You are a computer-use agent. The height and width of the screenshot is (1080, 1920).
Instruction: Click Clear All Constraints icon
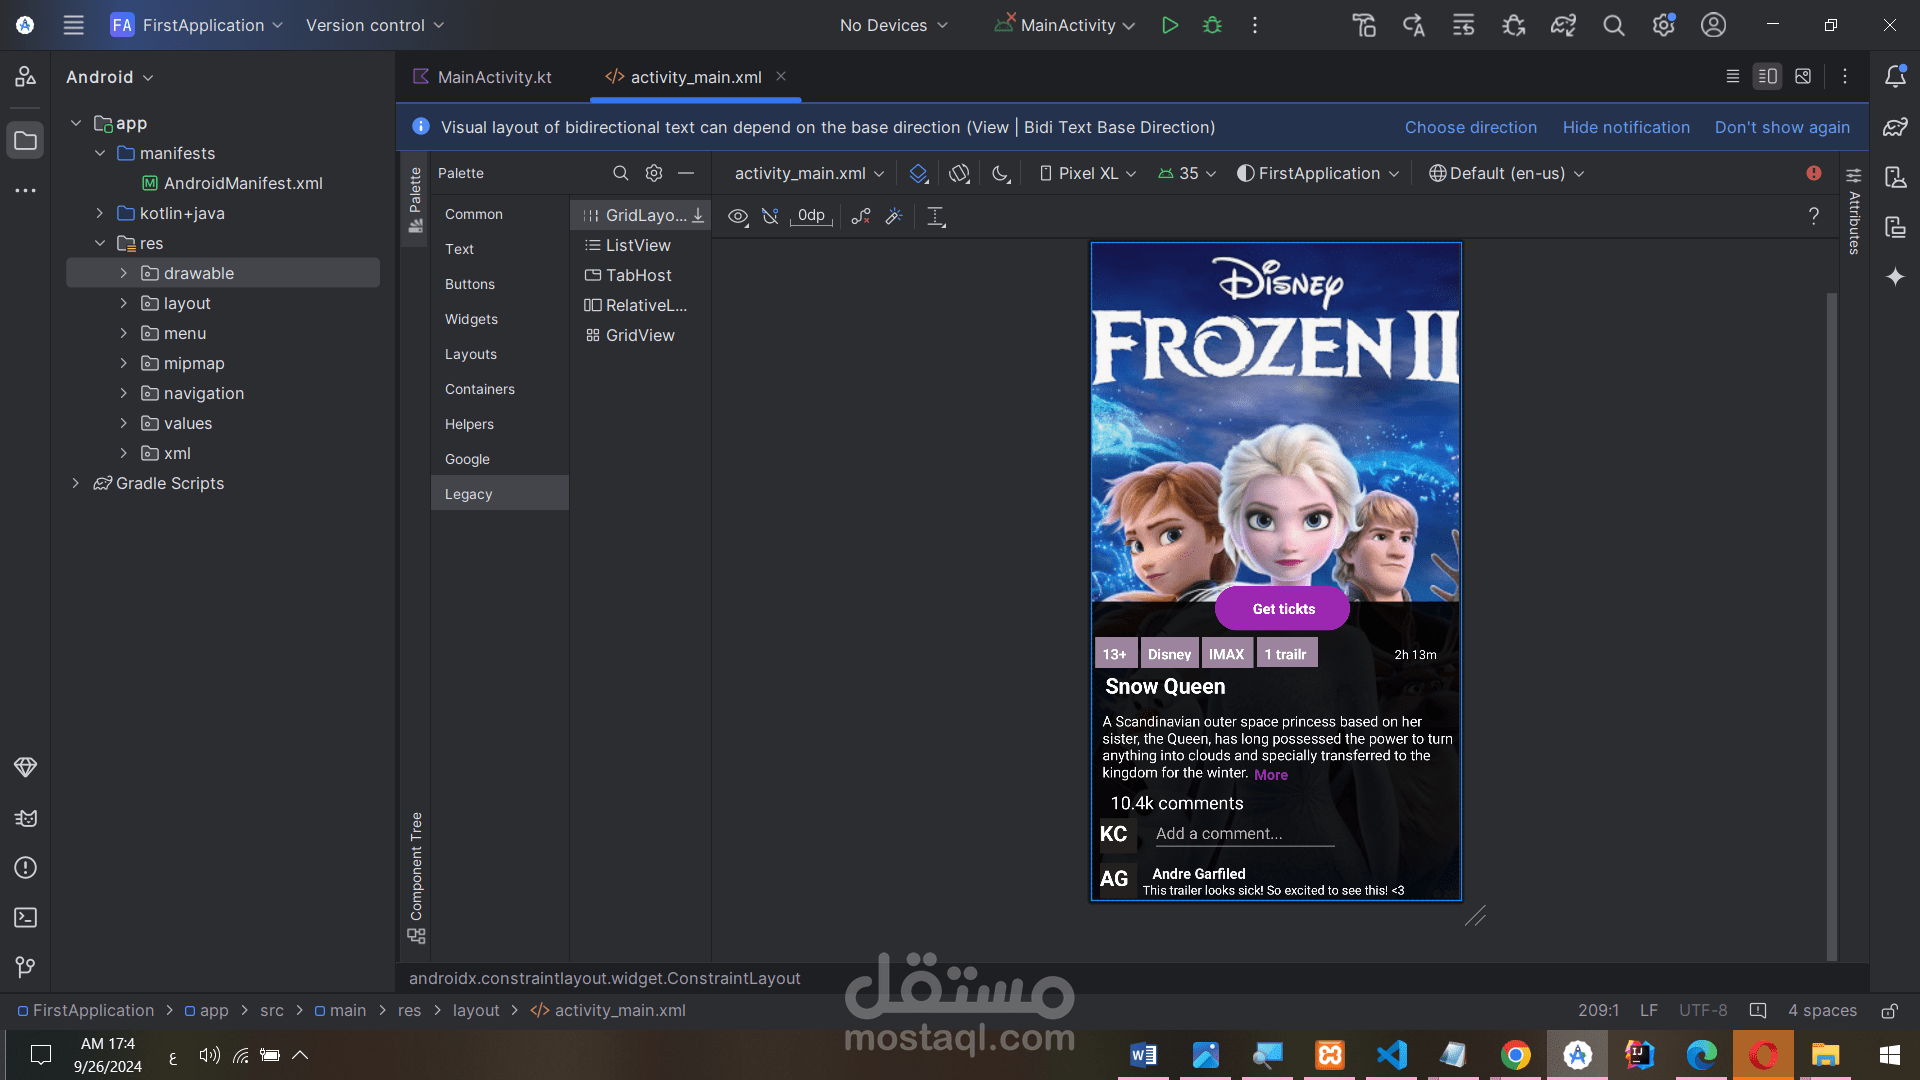click(861, 216)
